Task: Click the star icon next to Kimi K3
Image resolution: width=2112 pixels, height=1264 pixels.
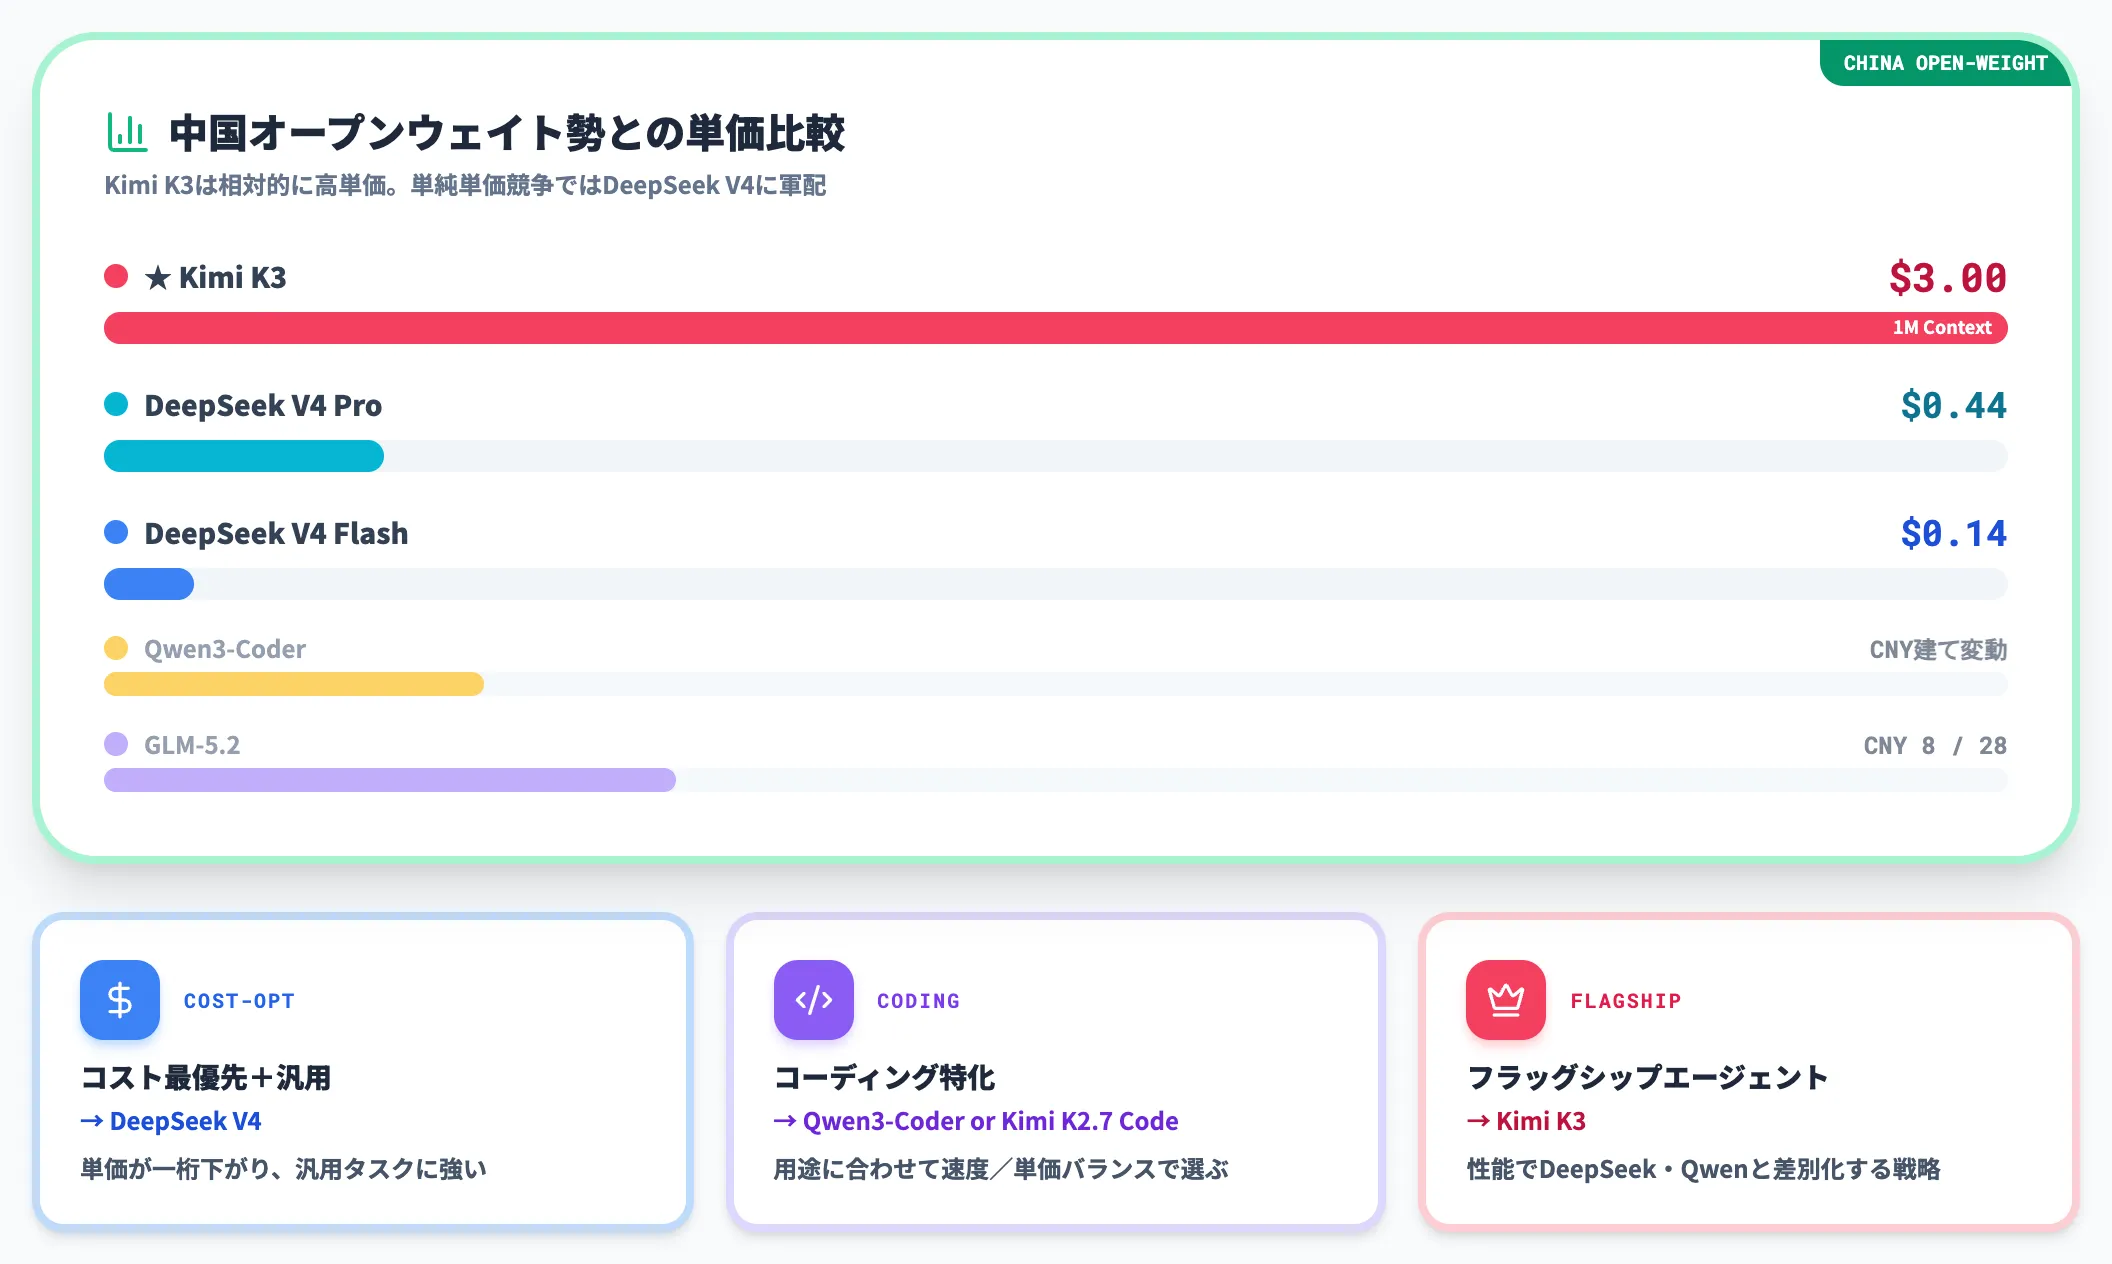Action: click(x=158, y=278)
